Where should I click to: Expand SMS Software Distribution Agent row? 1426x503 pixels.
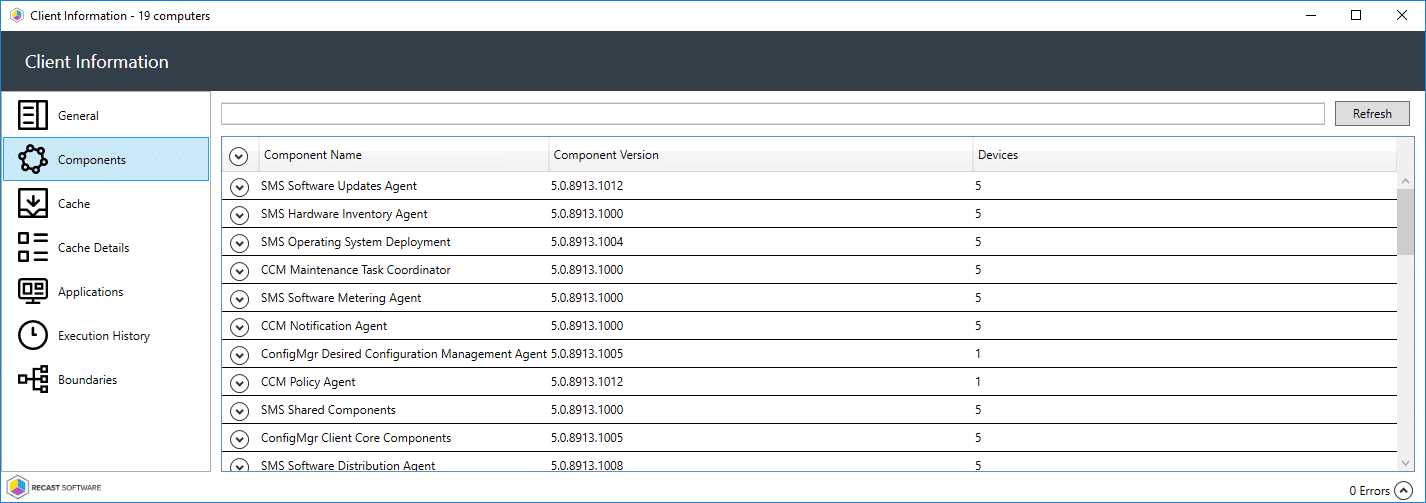[x=238, y=465]
